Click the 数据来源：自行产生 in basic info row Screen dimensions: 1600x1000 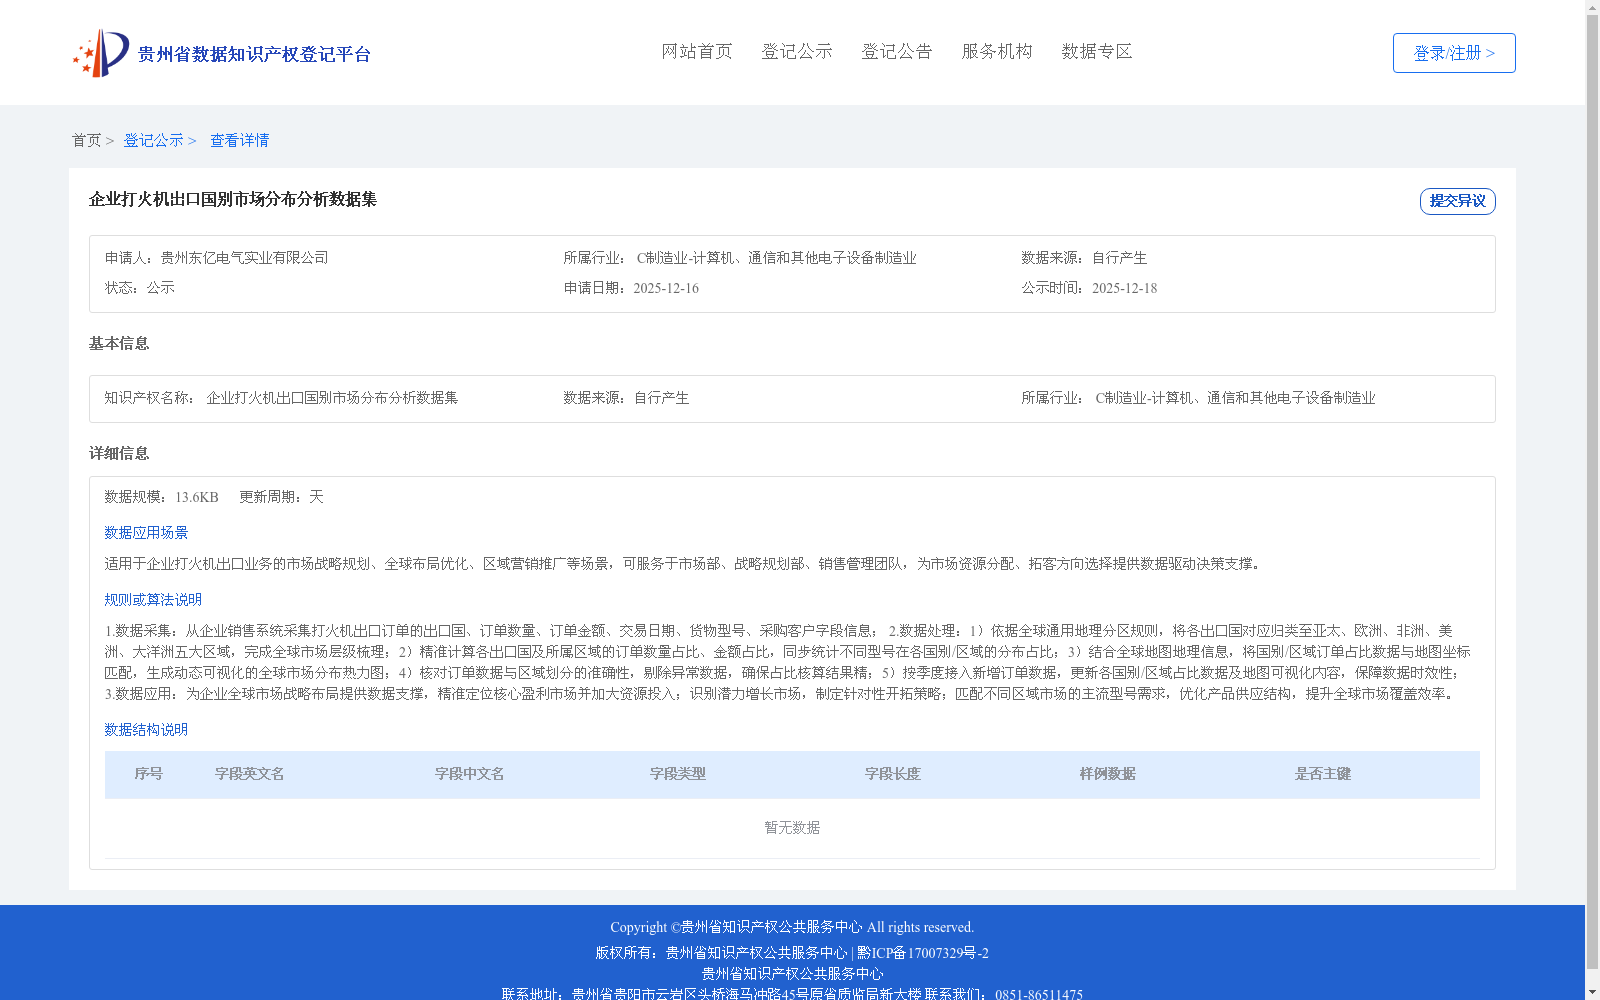626,398
